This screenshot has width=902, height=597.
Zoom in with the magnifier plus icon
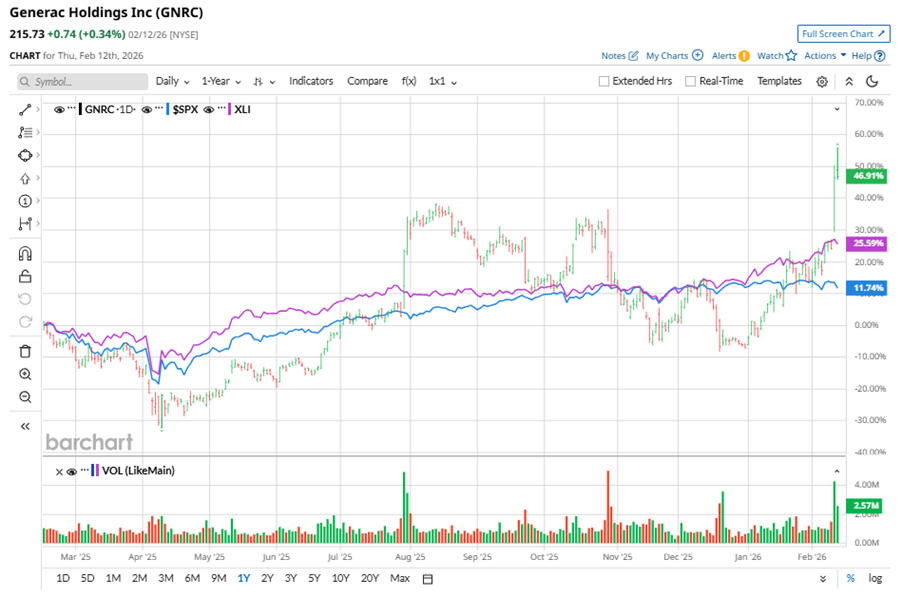point(25,374)
